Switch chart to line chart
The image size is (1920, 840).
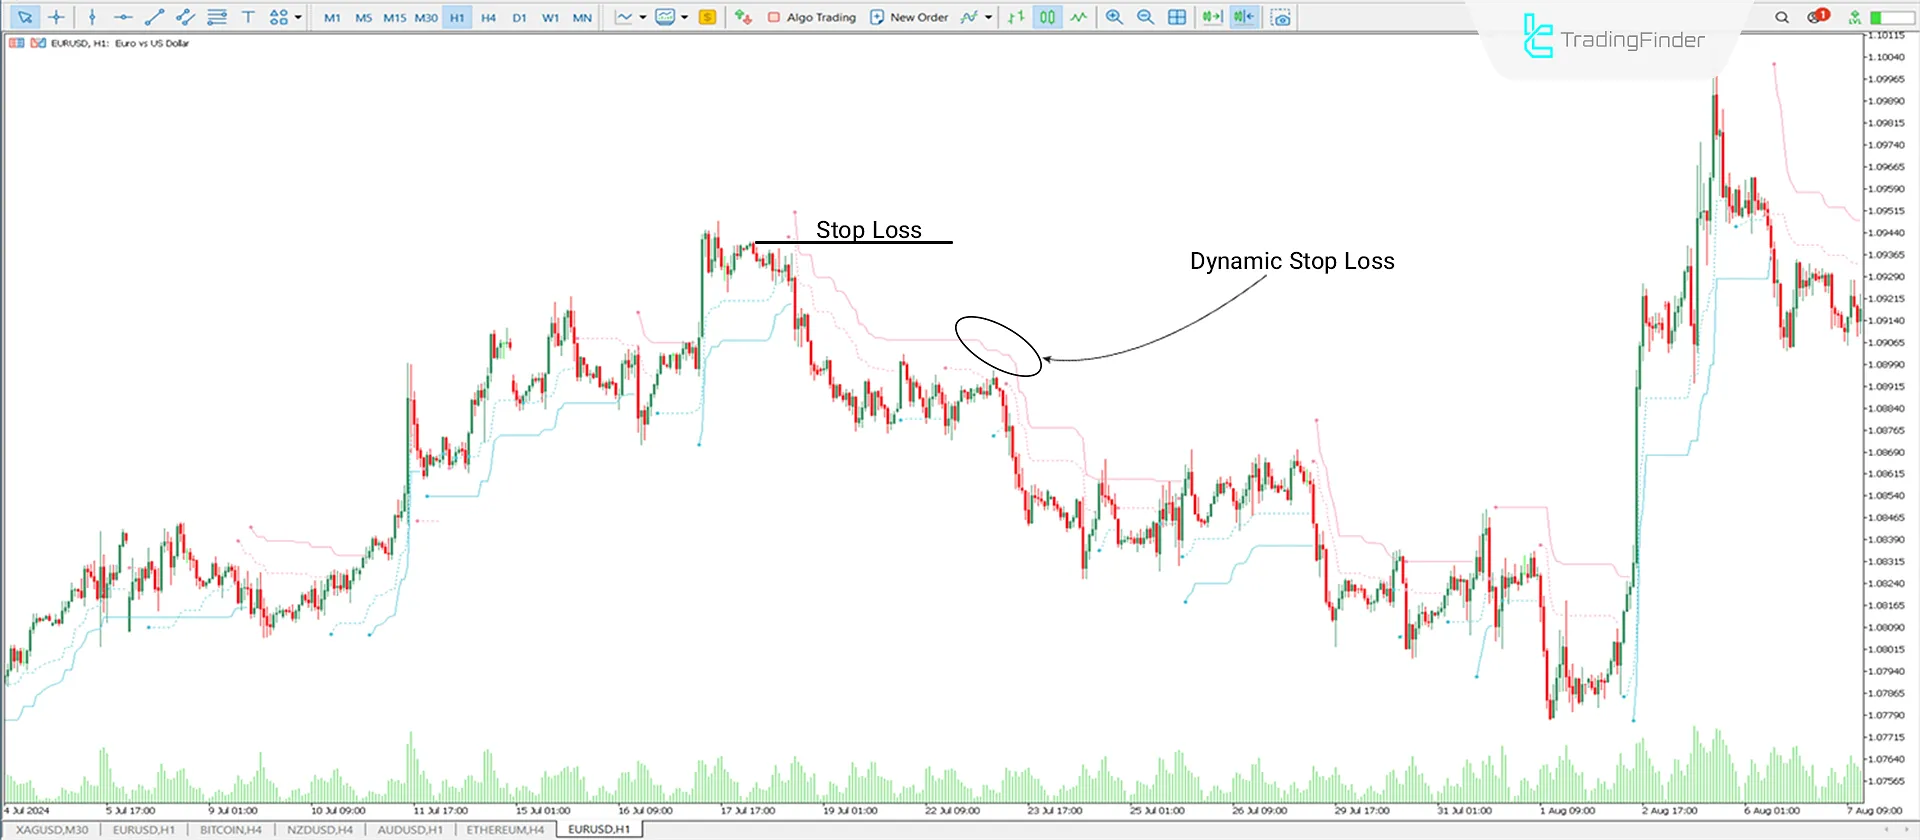[x=1078, y=17]
